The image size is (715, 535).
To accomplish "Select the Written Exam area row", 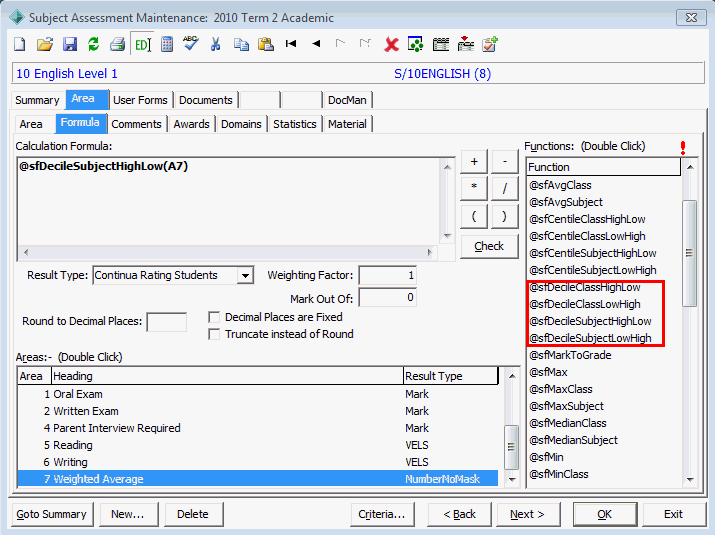I will (258, 411).
